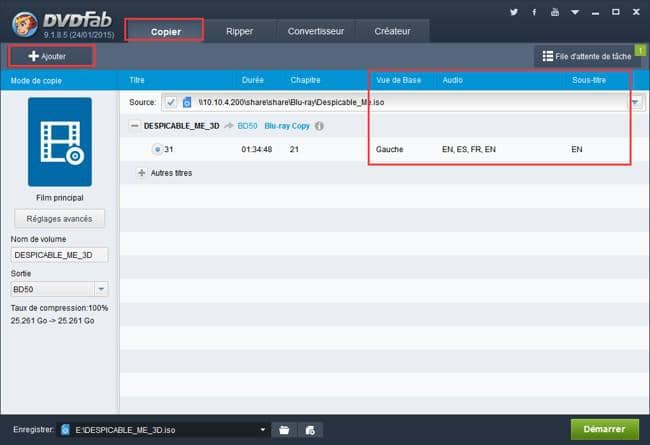Click the BD50 link

(247, 126)
